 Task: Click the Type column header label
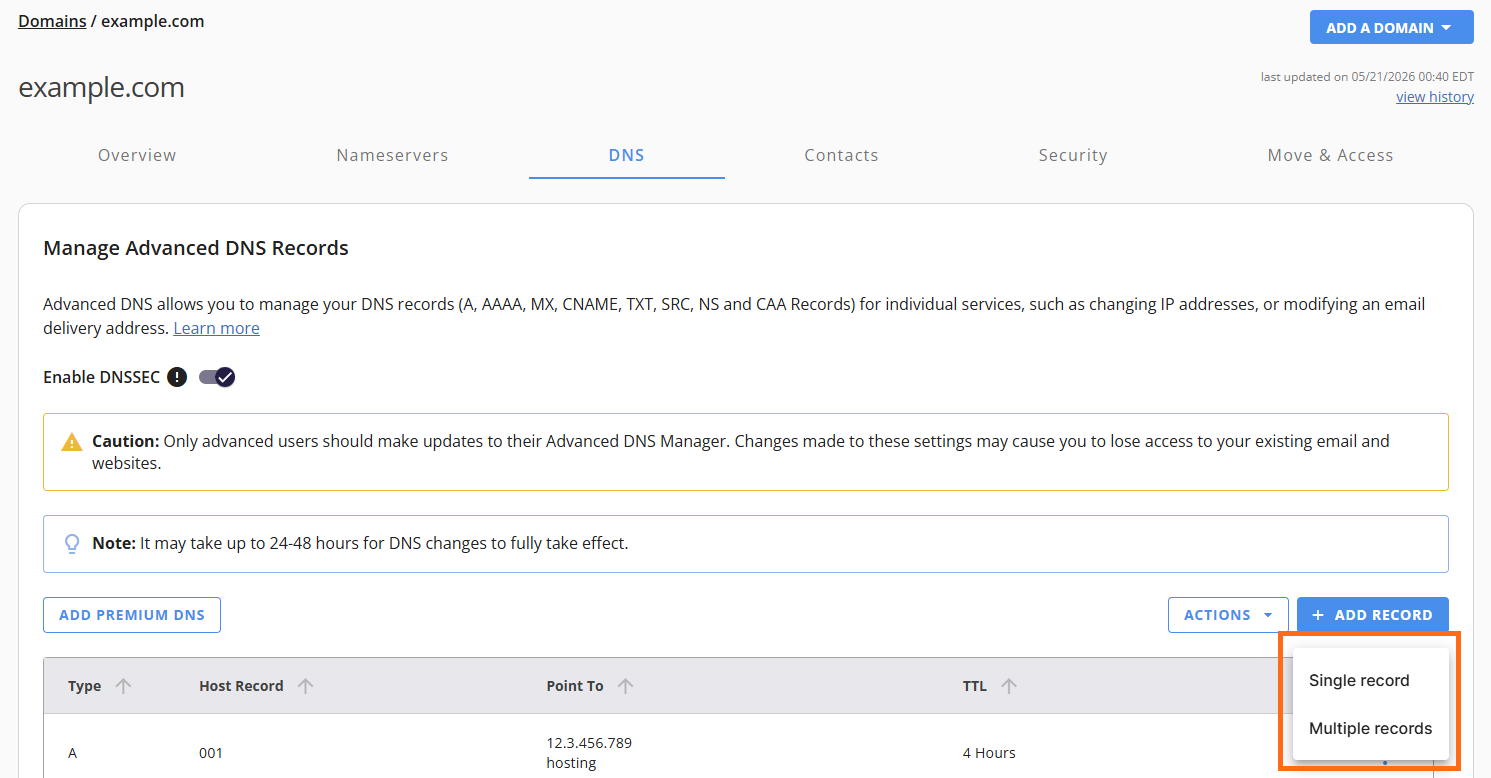click(84, 686)
